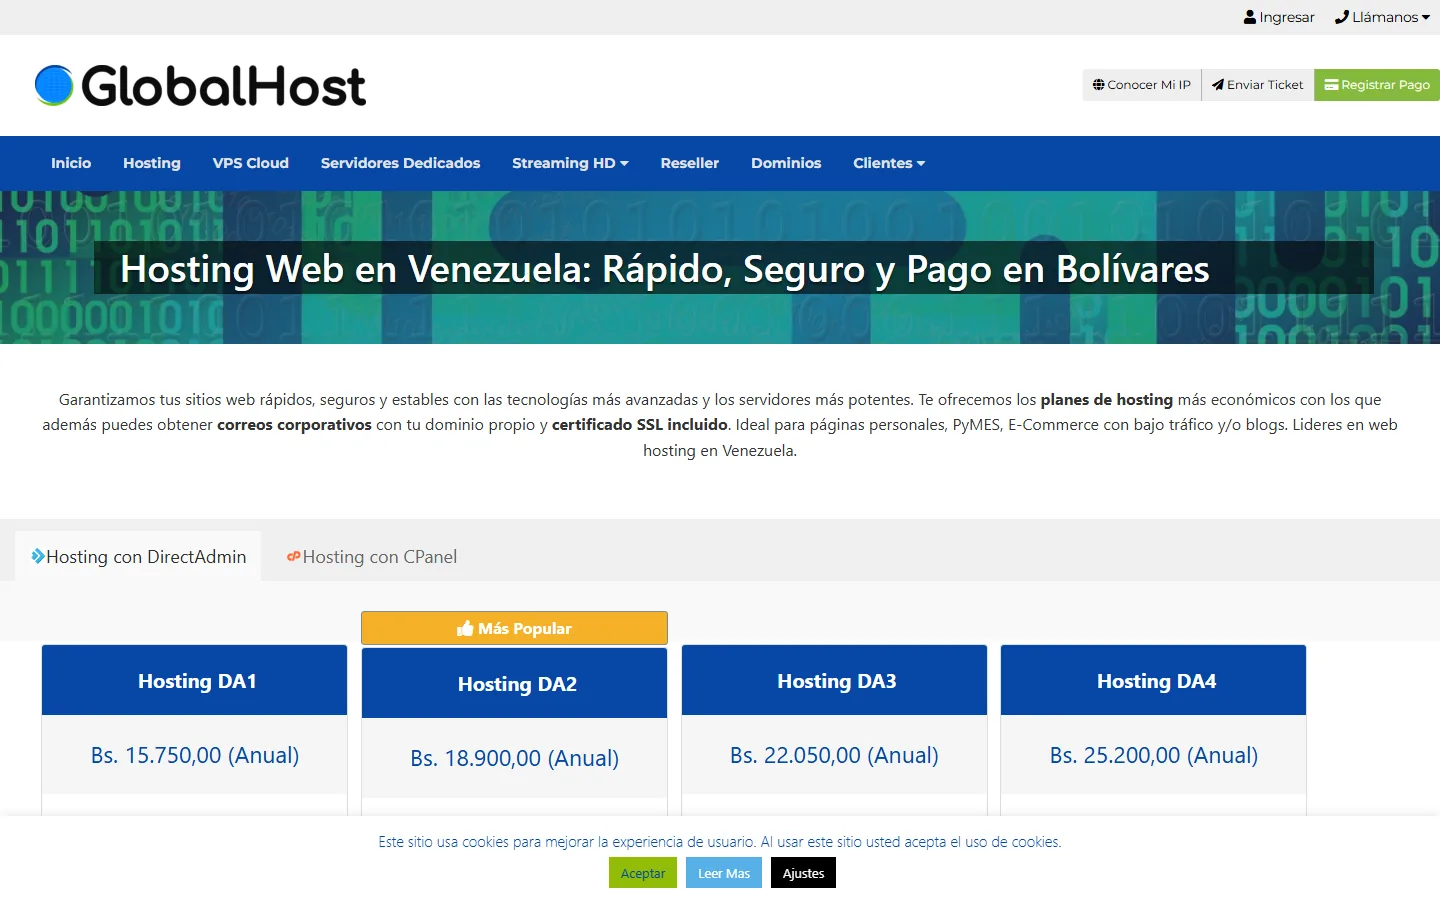
Task: Click the Bs. 18.900,00 (Anual) price link
Action: tap(514, 758)
